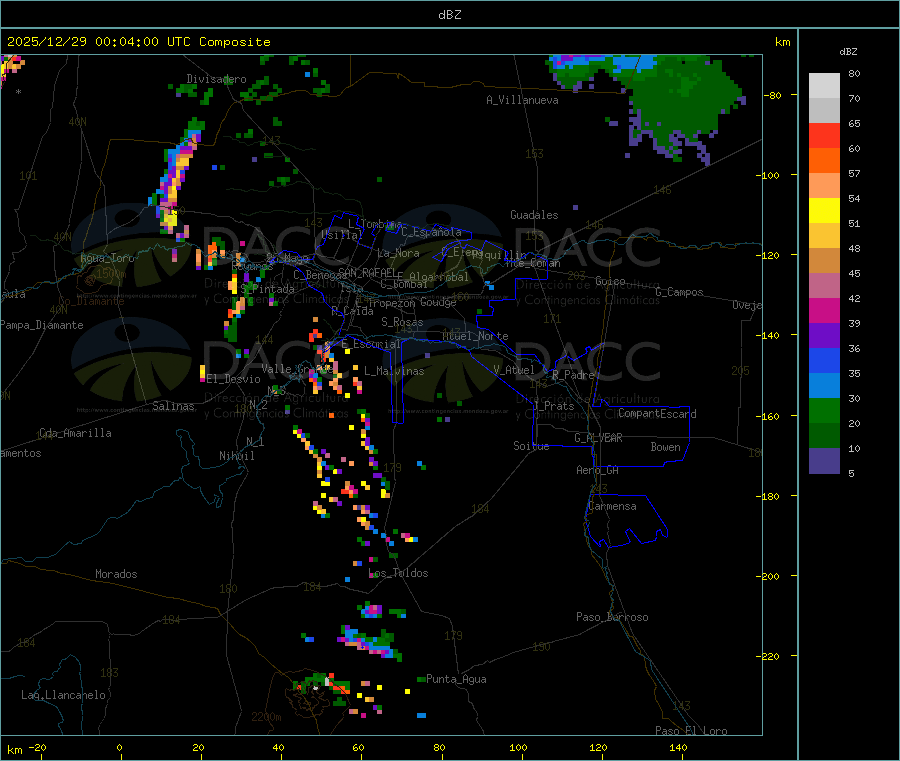Click the A_Villanueva place label
Image resolution: width=900 pixels, height=761 pixels.
[522, 100]
